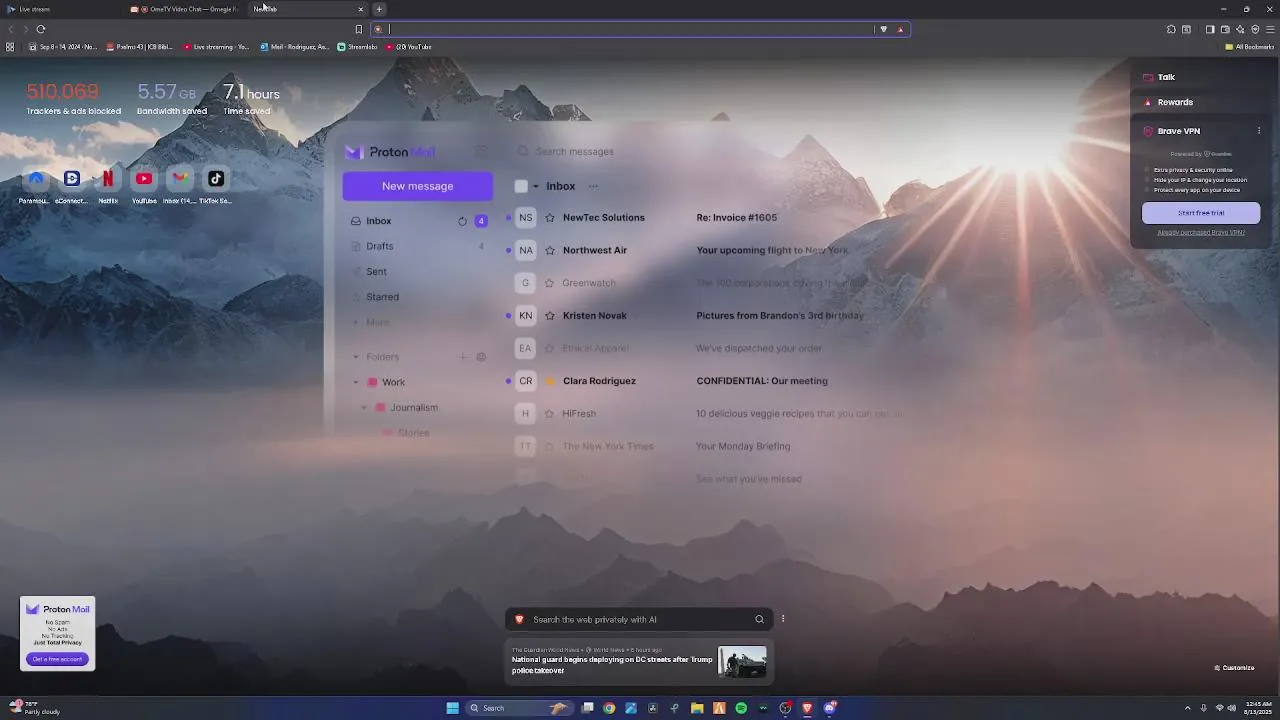Open Brave Shields icon in address bar
Screen dimensions: 1280x720
pos(883,29)
